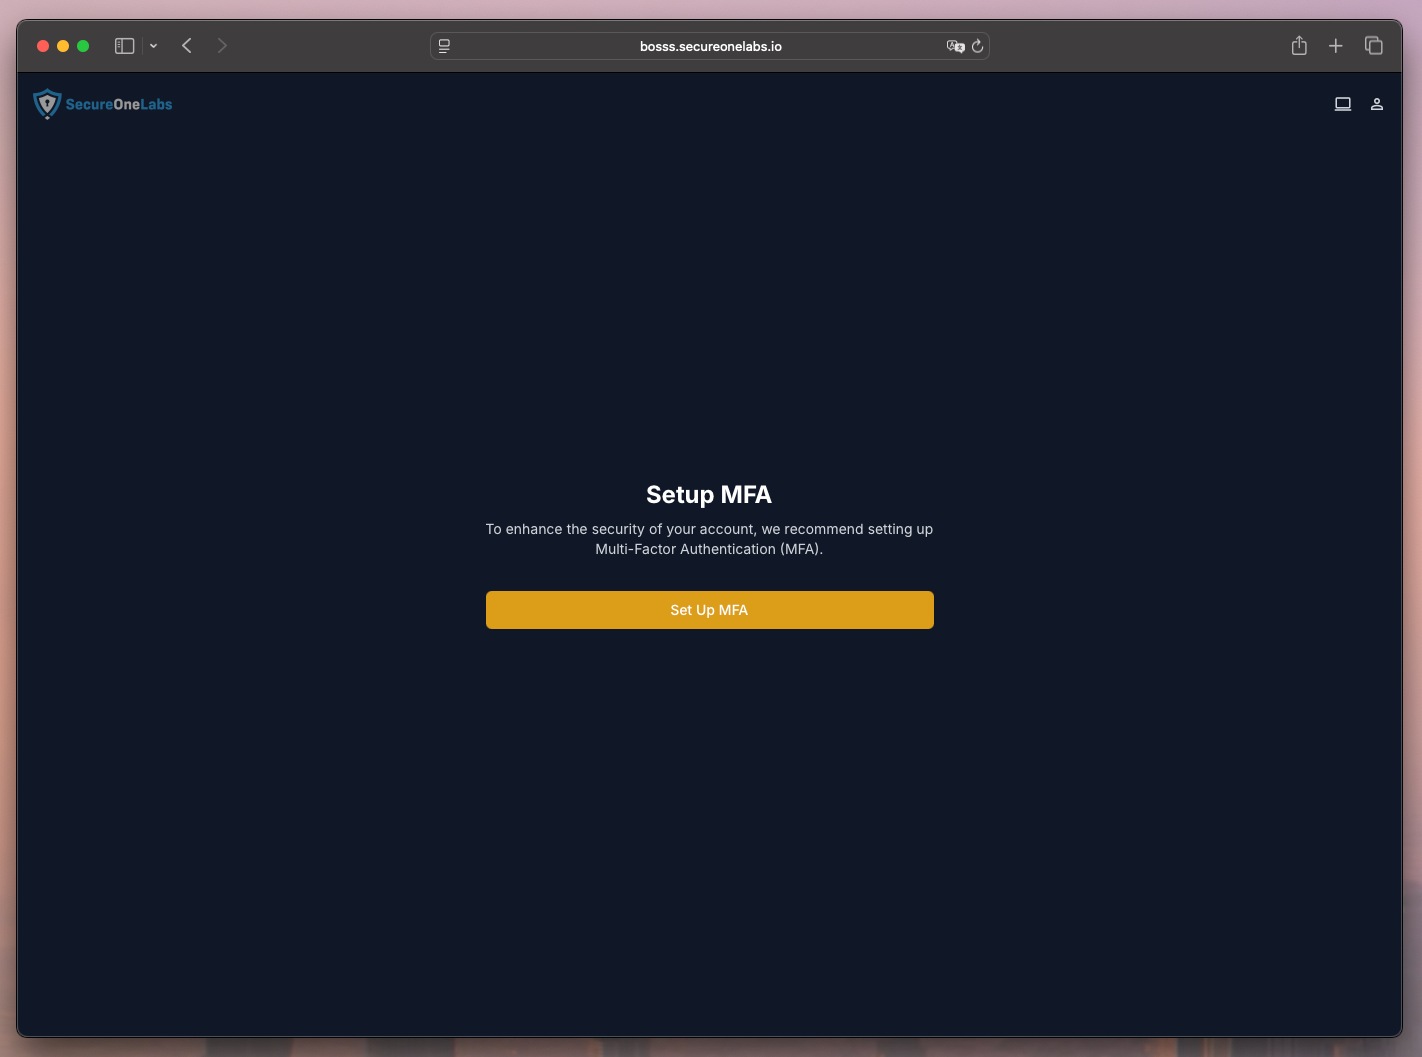Open a new tab with the plus icon
This screenshot has height=1057, width=1422.
[x=1336, y=45]
